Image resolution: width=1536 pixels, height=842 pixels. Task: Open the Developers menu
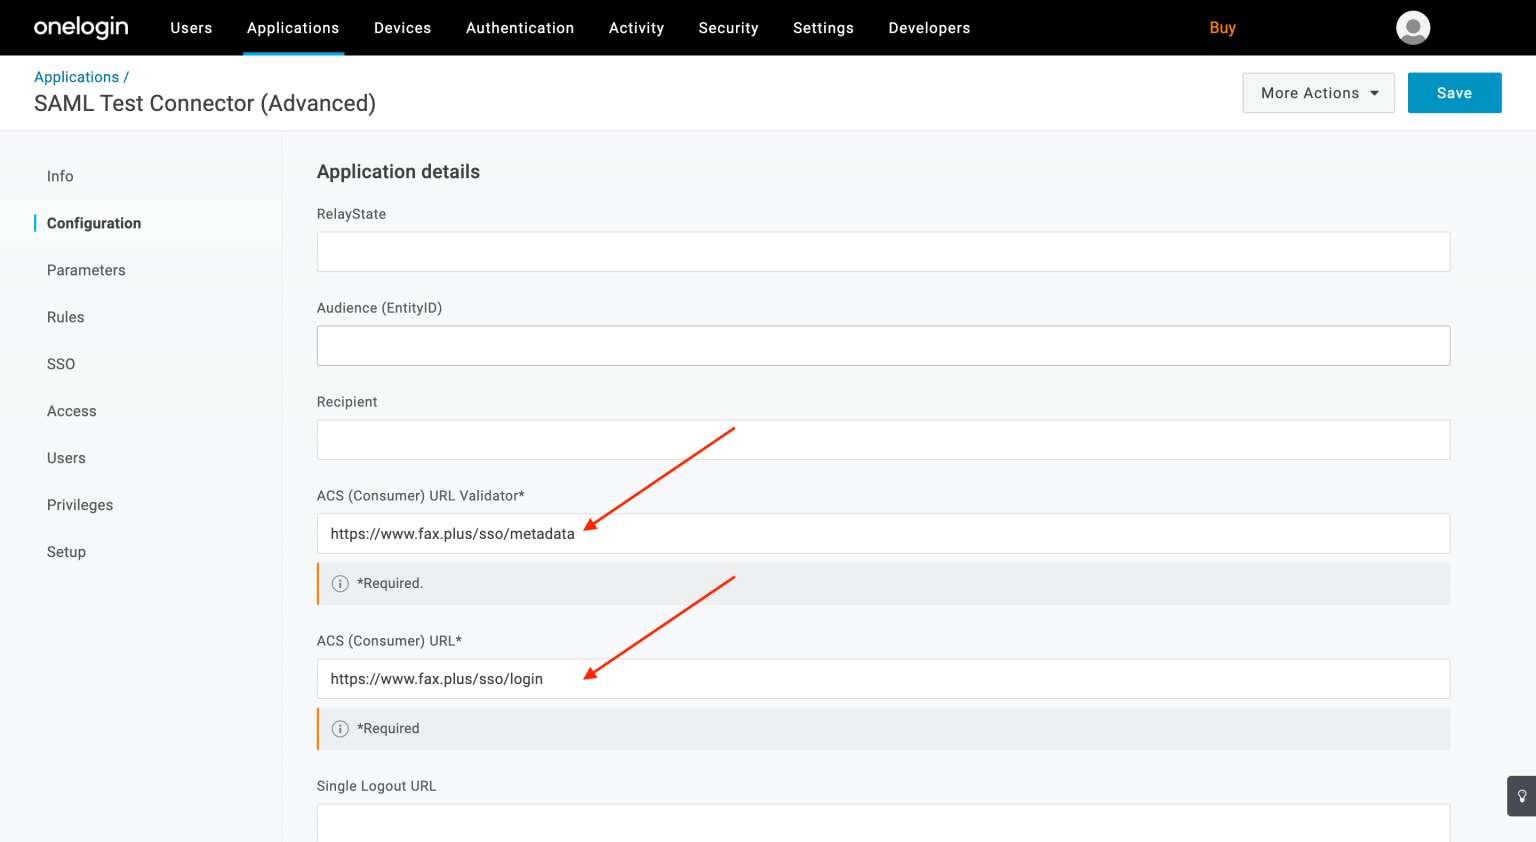pyautogui.click(x=929, y=28)
